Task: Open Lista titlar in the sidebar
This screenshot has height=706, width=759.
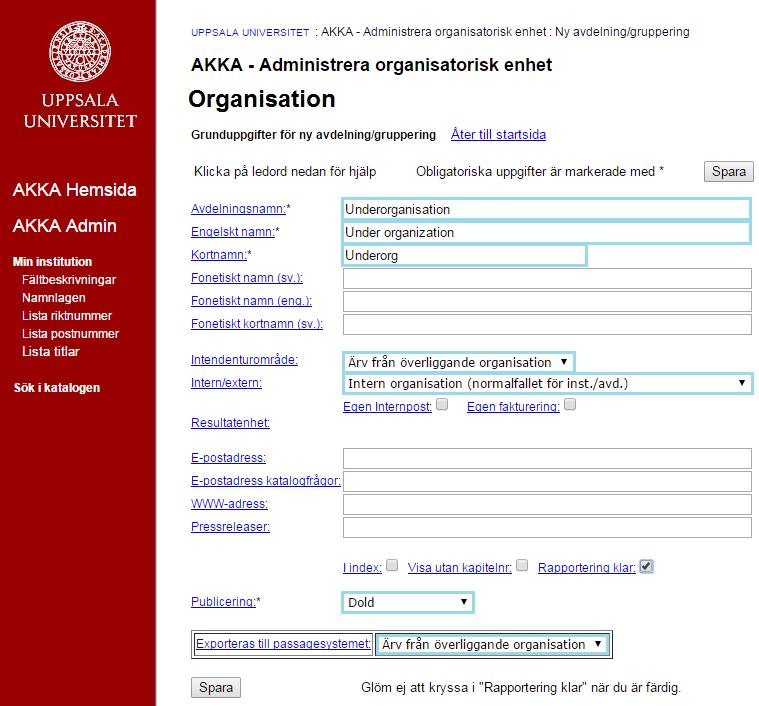Action: [50, 351]
